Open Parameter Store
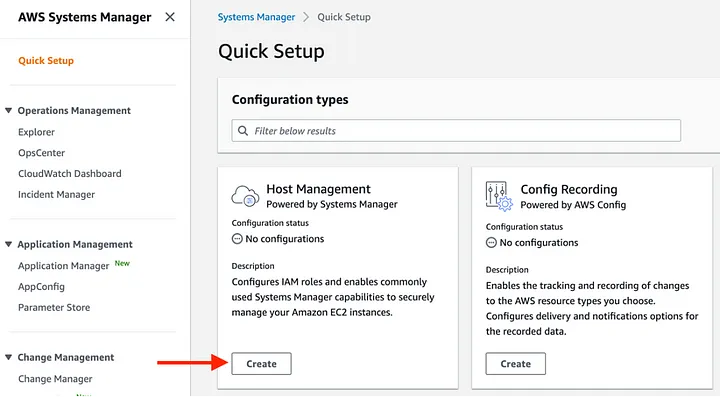This screenshot has height=397, width=720. (54, 308)
